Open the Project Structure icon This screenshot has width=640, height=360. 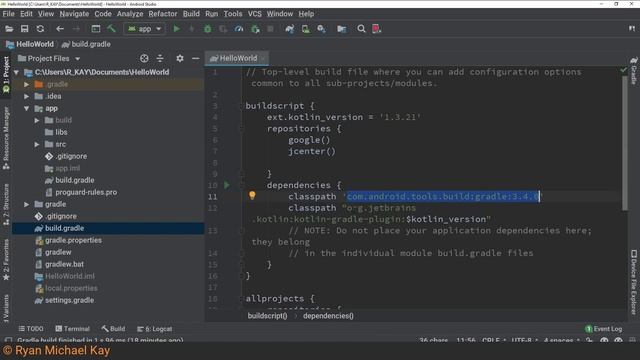(342, 29)
